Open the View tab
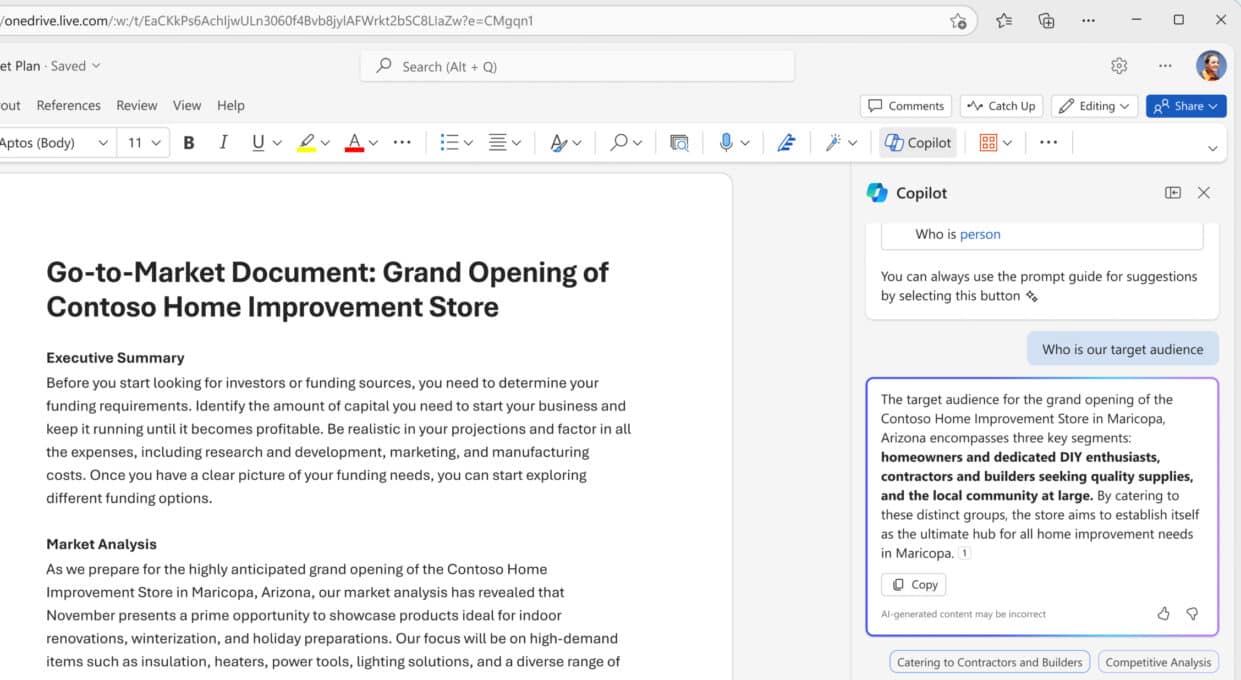1241x680 pixels. pyautogui.click(x=186, y=105)
